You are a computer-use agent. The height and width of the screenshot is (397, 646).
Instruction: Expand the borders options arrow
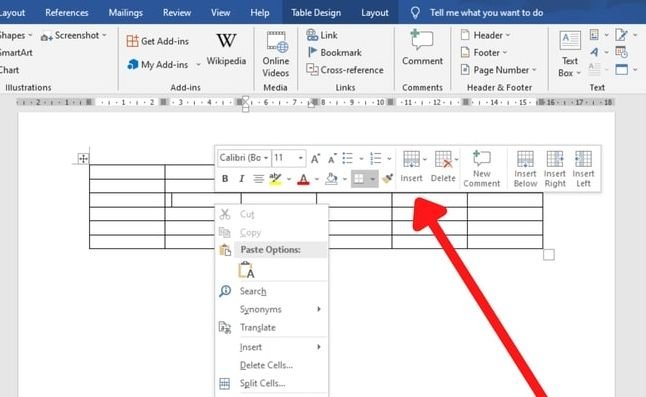[372, 179]
